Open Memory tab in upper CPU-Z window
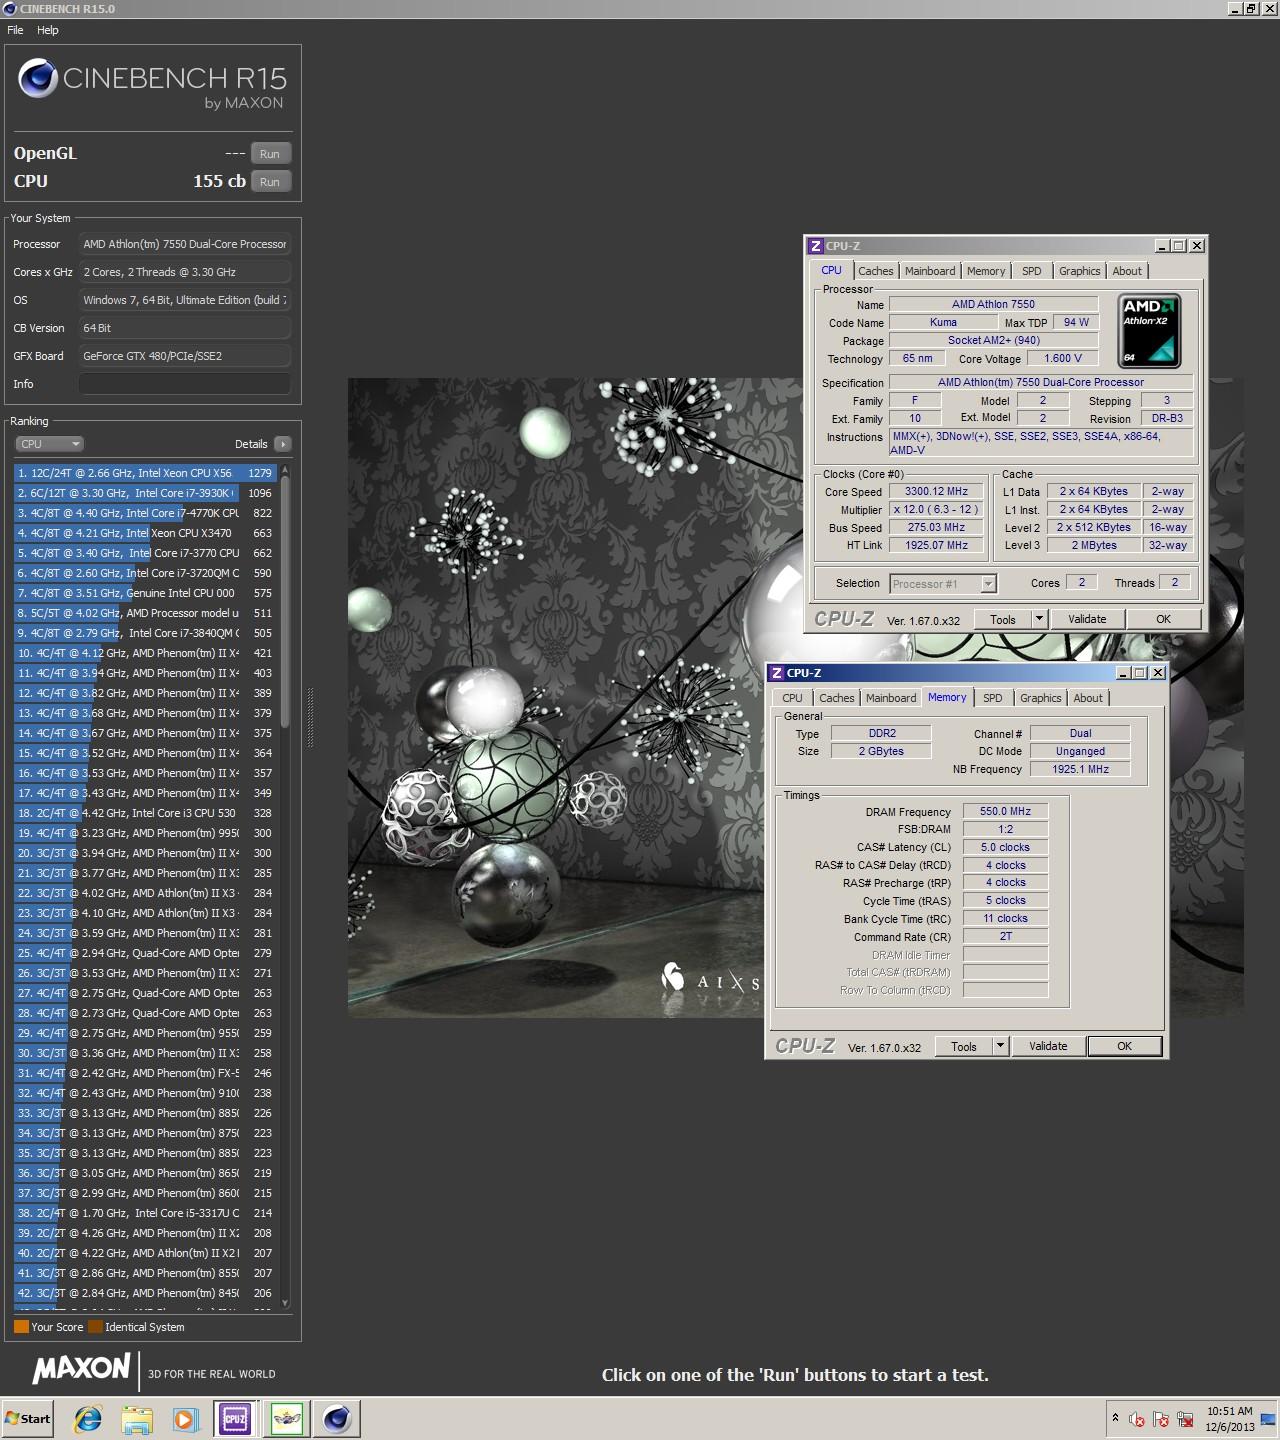The width and height of the screenshot is (1280, 1440). point(986,271)
